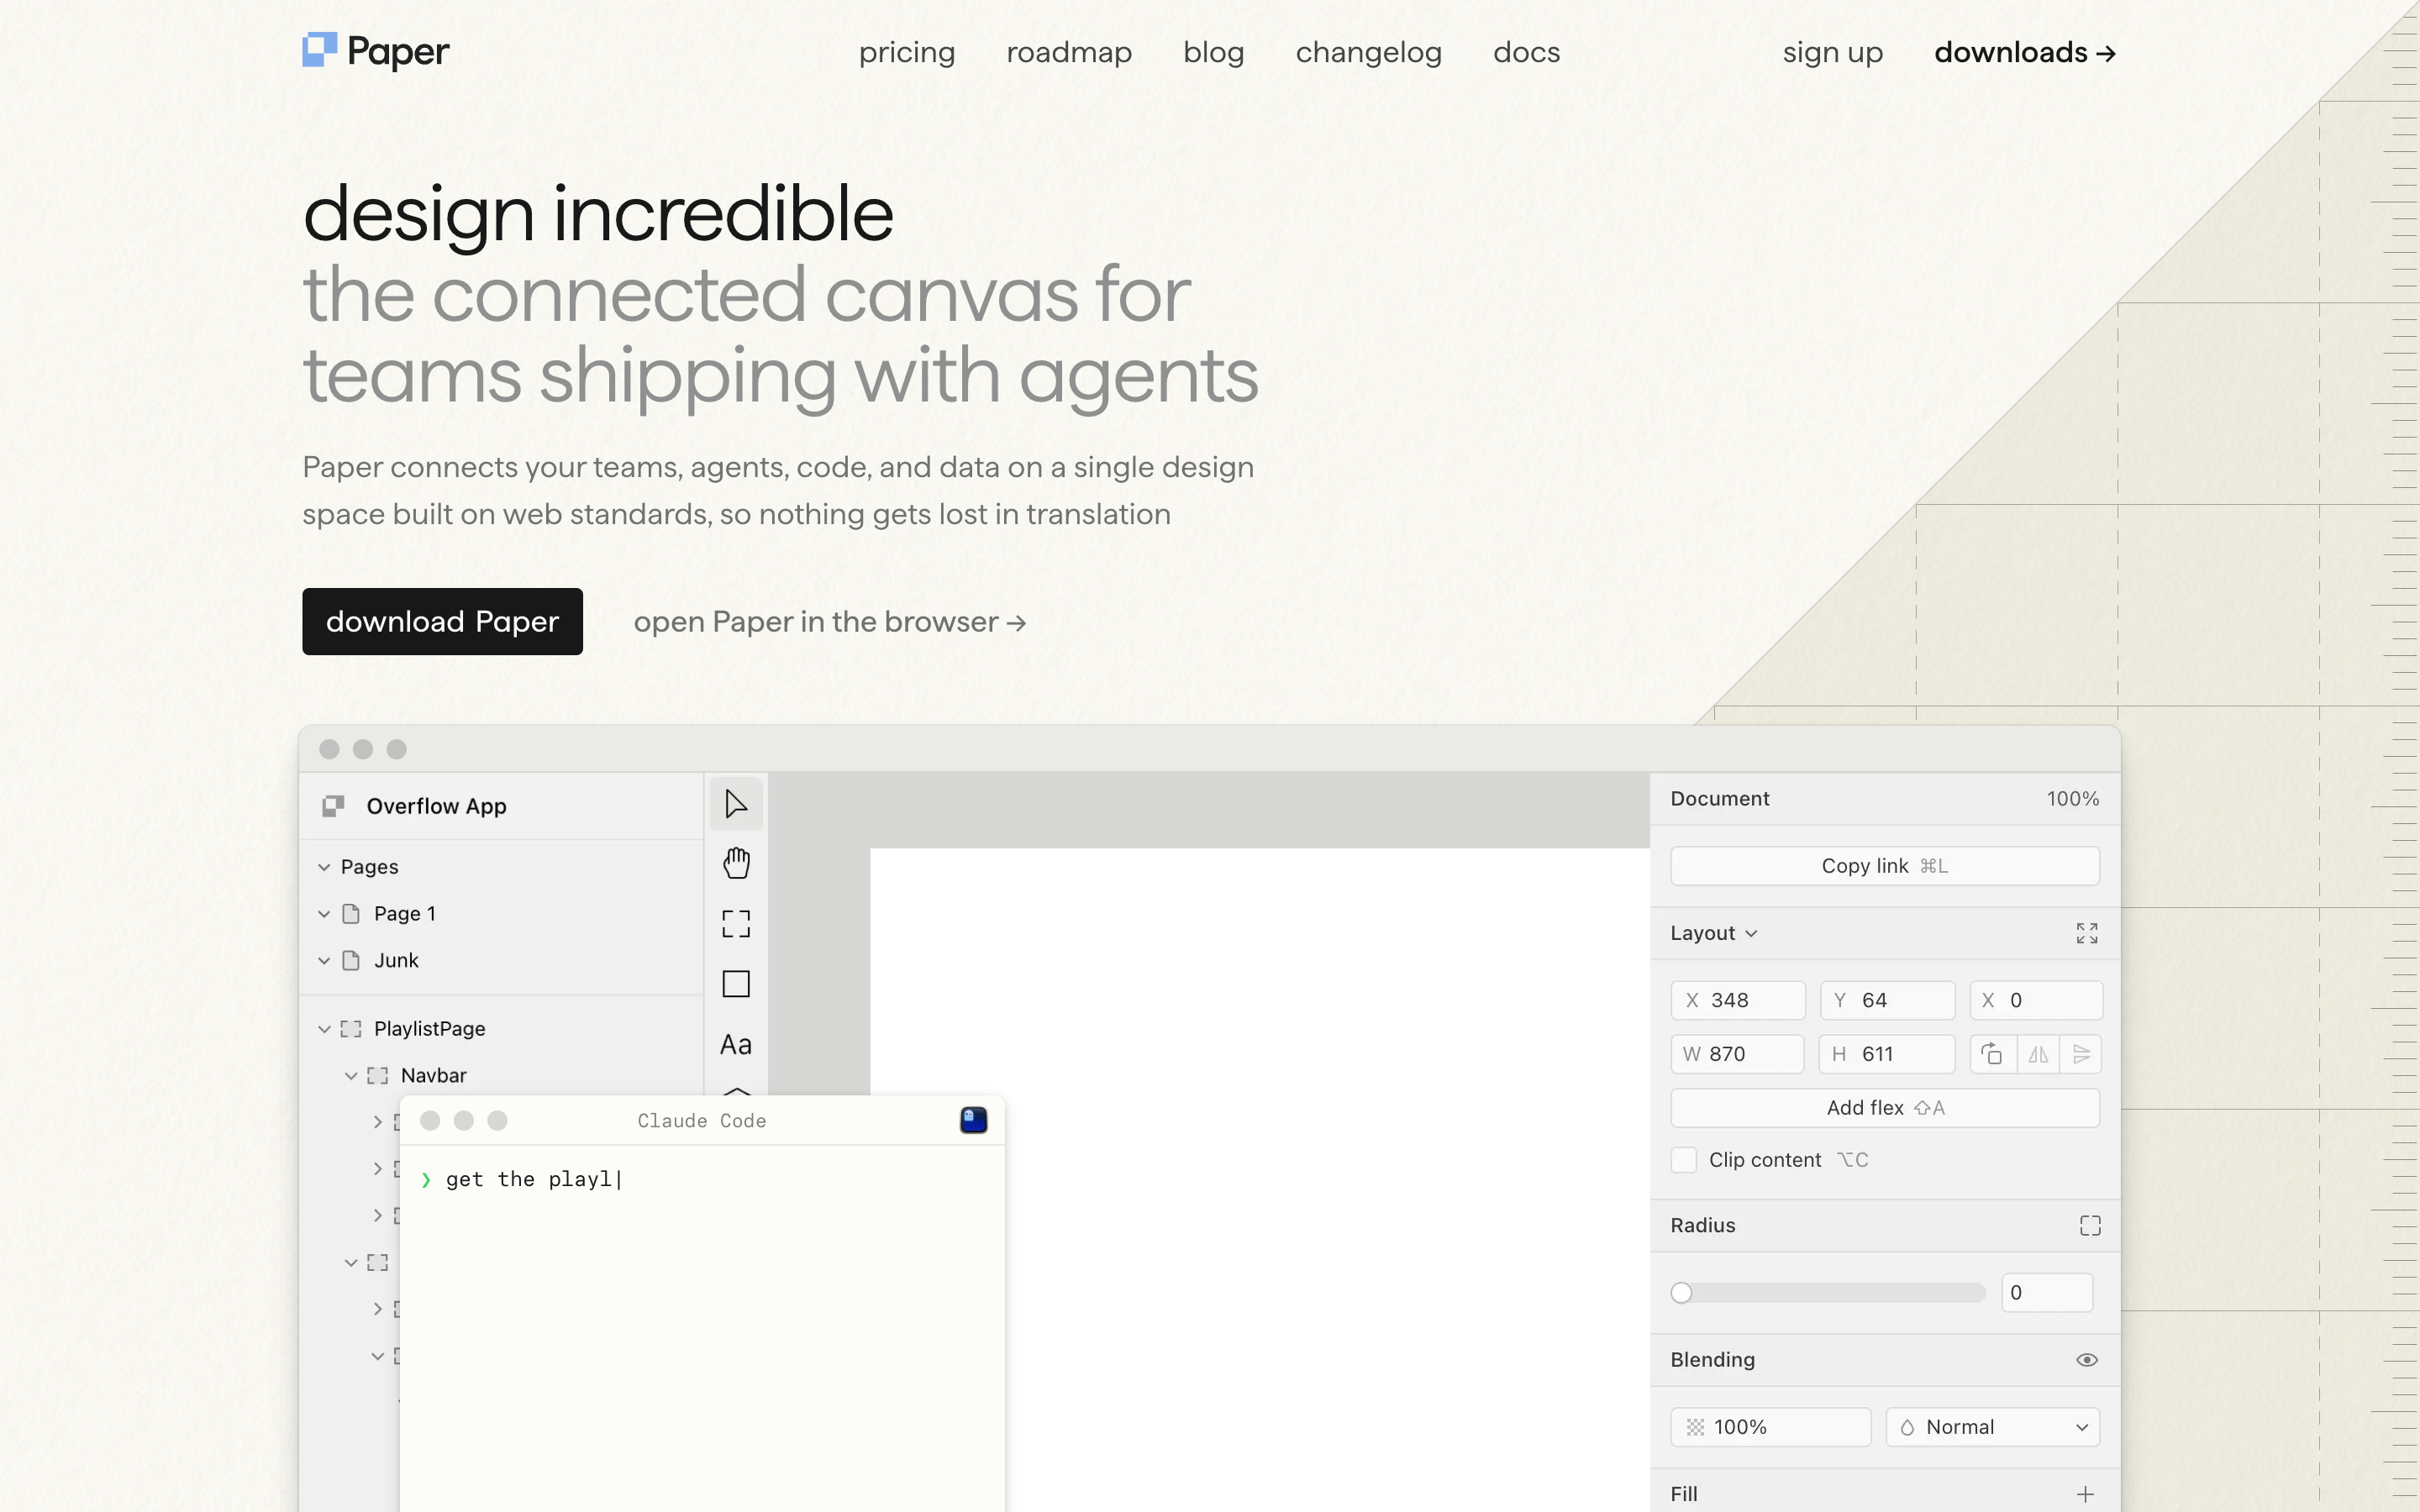Open the changelog
Screen dimensions: 2420x1512
coord(1369,52)
